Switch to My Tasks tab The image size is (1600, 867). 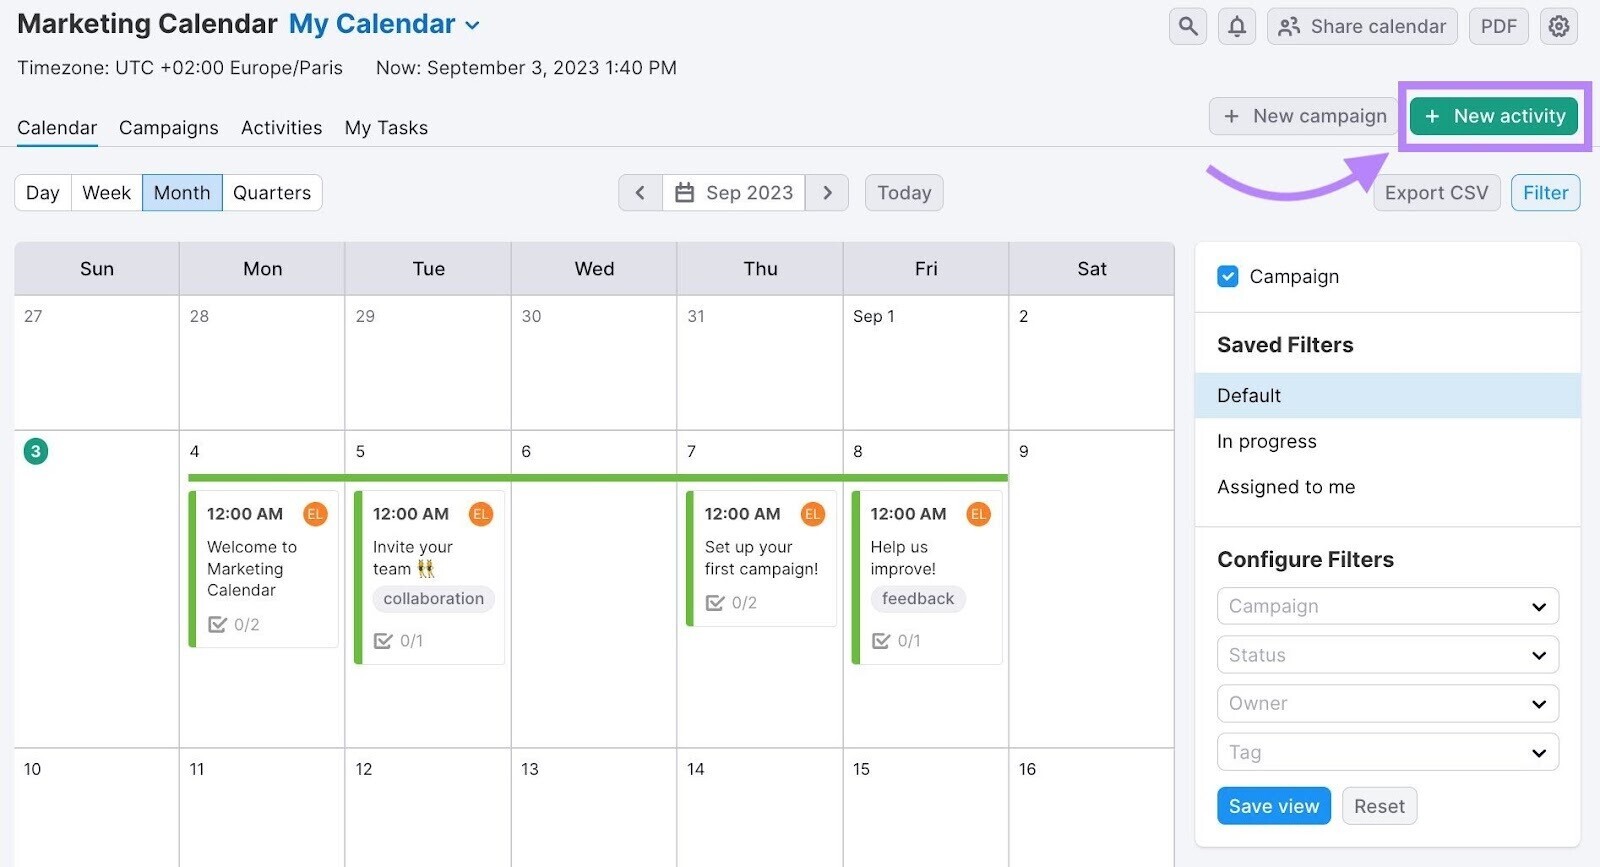click(386, 128)
